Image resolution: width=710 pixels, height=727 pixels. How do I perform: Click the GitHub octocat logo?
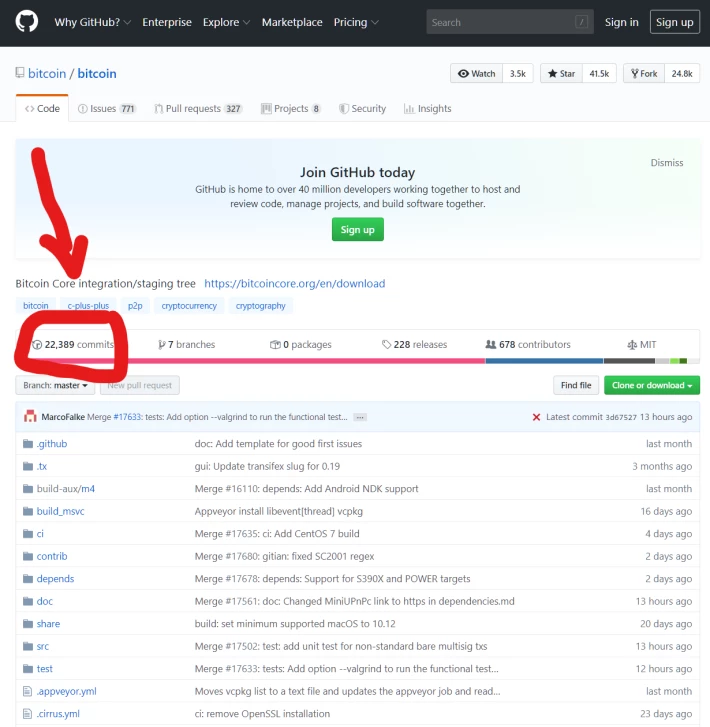26,22
